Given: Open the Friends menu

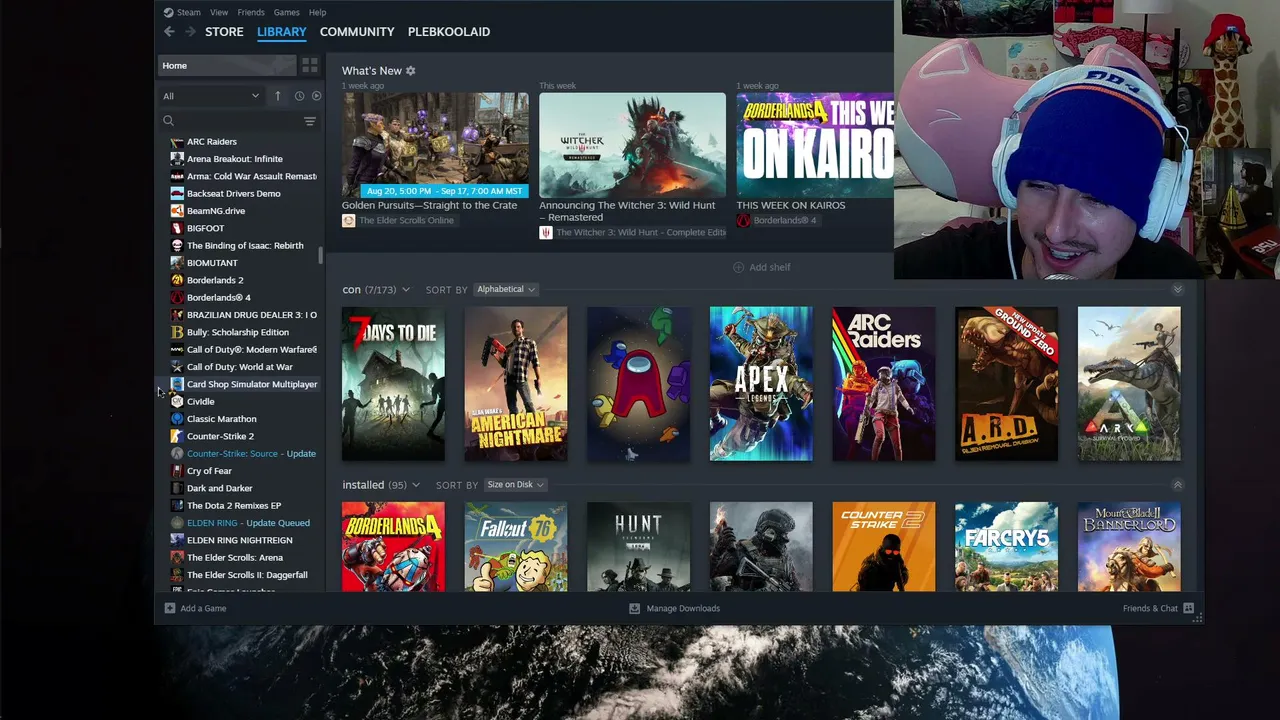Looking at the screenshot, I should (251, 13).
